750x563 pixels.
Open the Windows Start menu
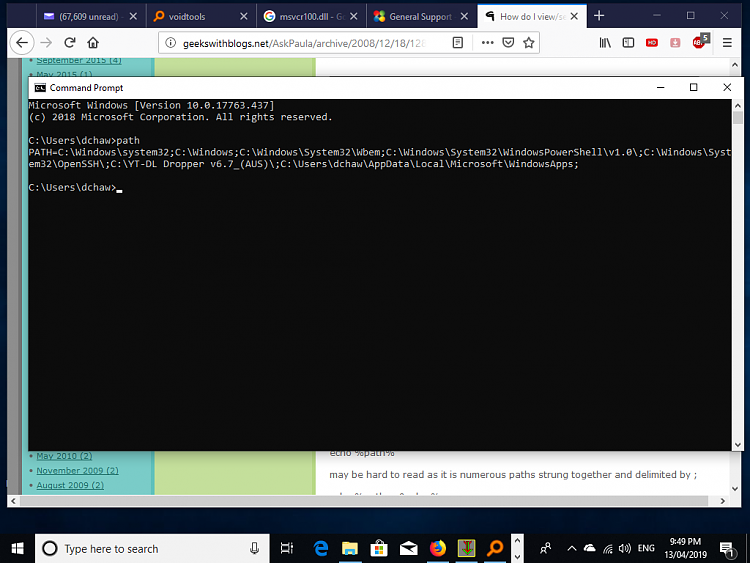click(x=17, y=548)
